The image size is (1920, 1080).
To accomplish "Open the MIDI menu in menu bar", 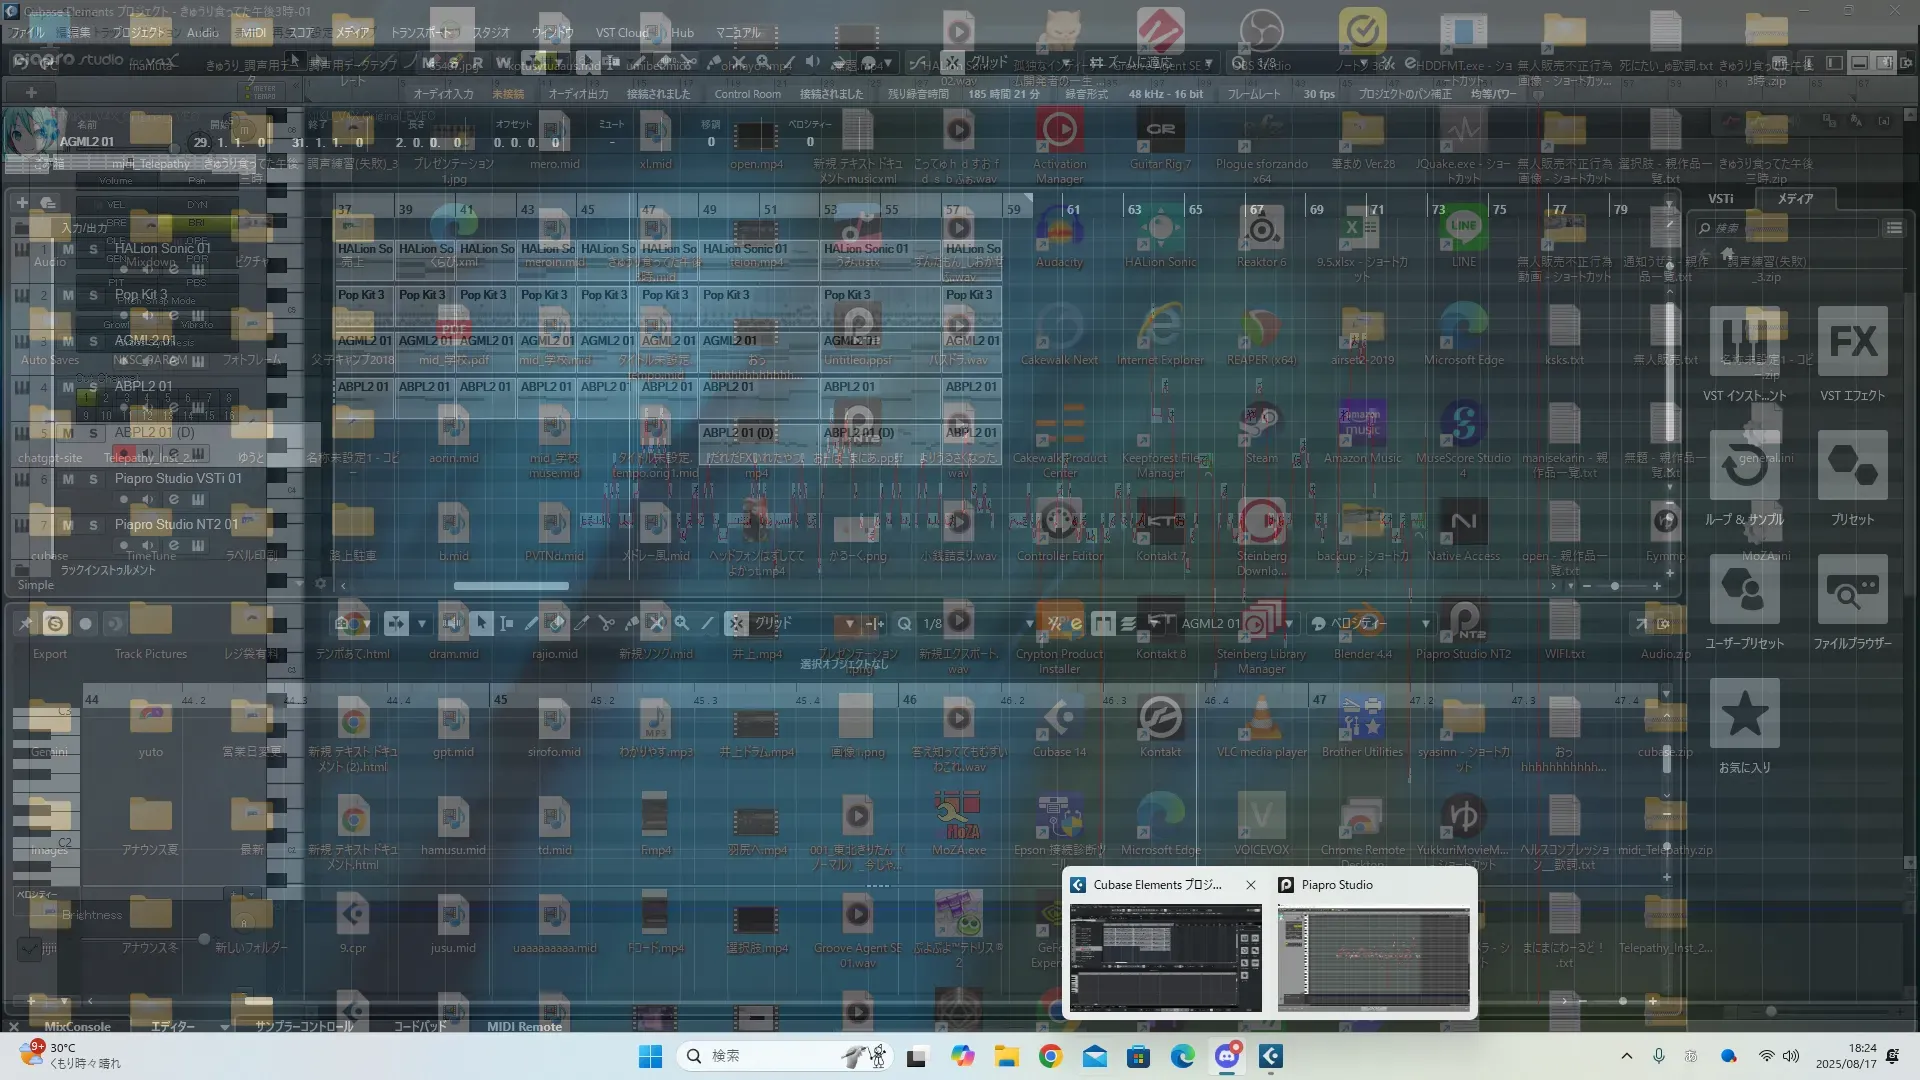I will coord(253,32).
